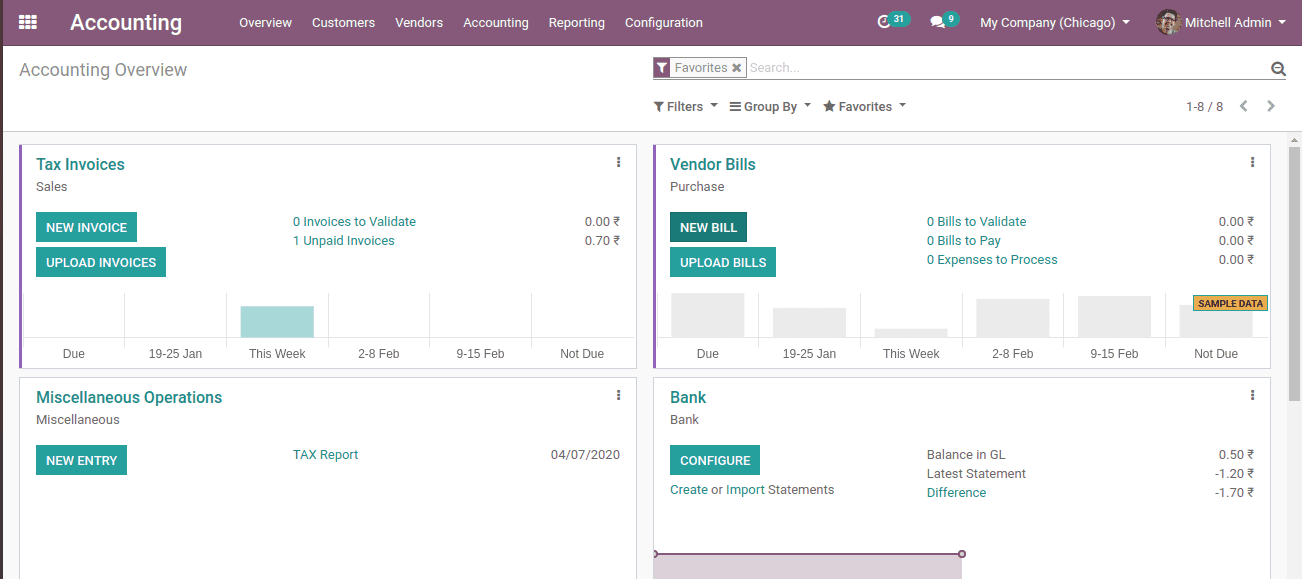Click the page scrollbar on the right edge
The image size is (1302, 579).
click(1295, 275)
